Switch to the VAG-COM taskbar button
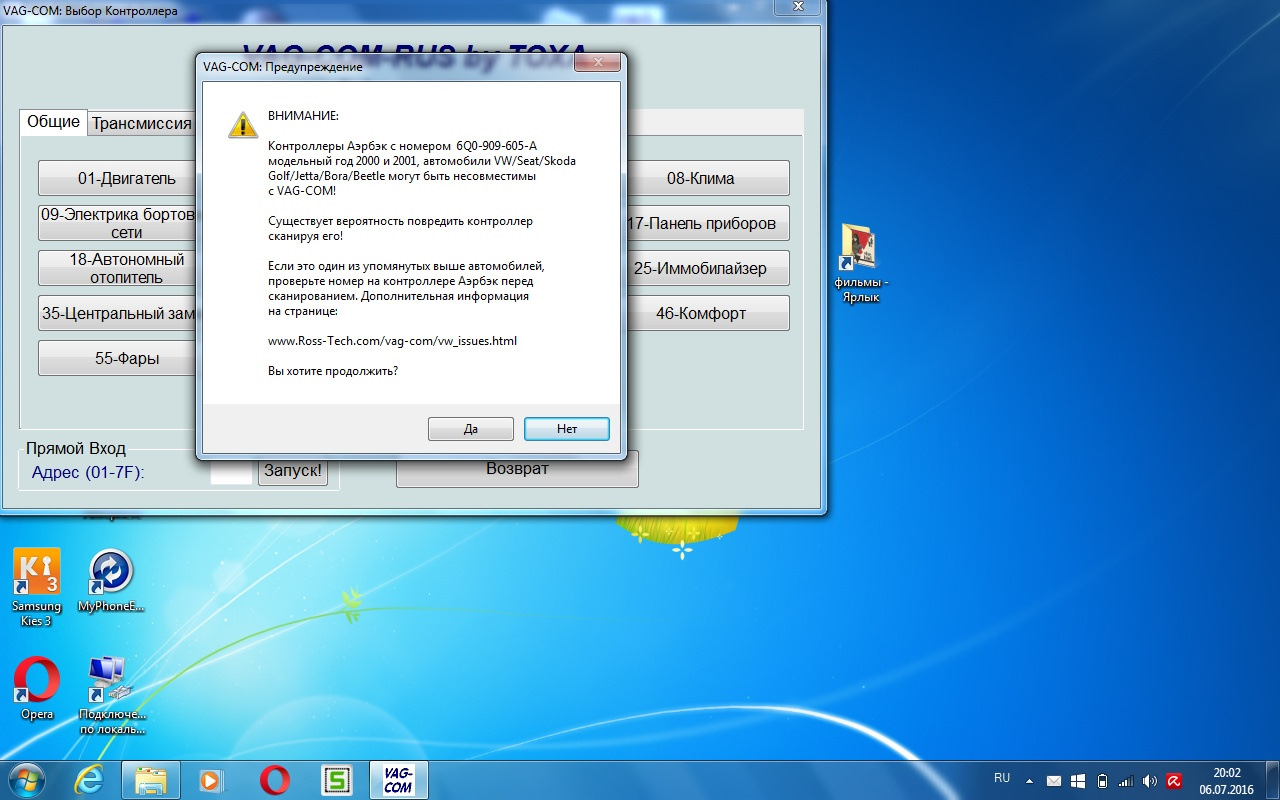1280x800 pixels. click(398, 780)
